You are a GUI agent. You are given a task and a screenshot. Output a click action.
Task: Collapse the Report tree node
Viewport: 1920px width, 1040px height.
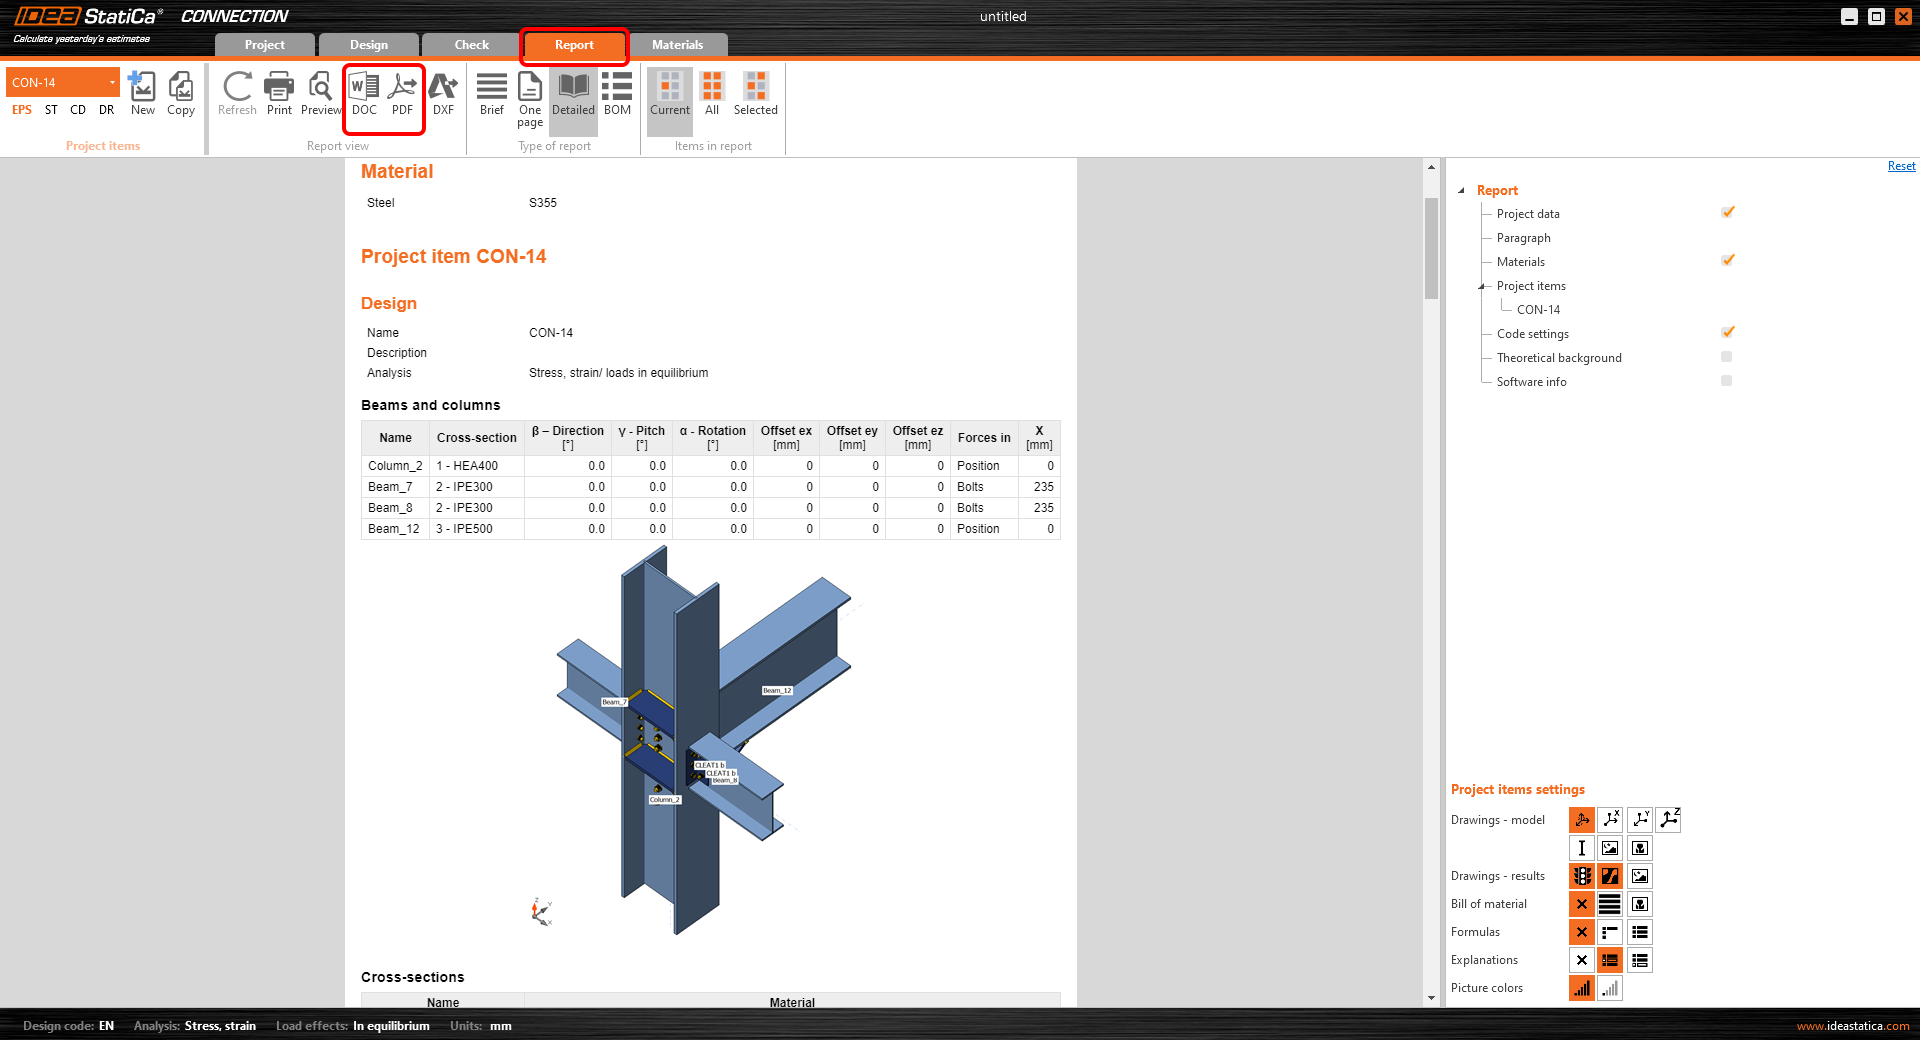[x=1462, y=191]
